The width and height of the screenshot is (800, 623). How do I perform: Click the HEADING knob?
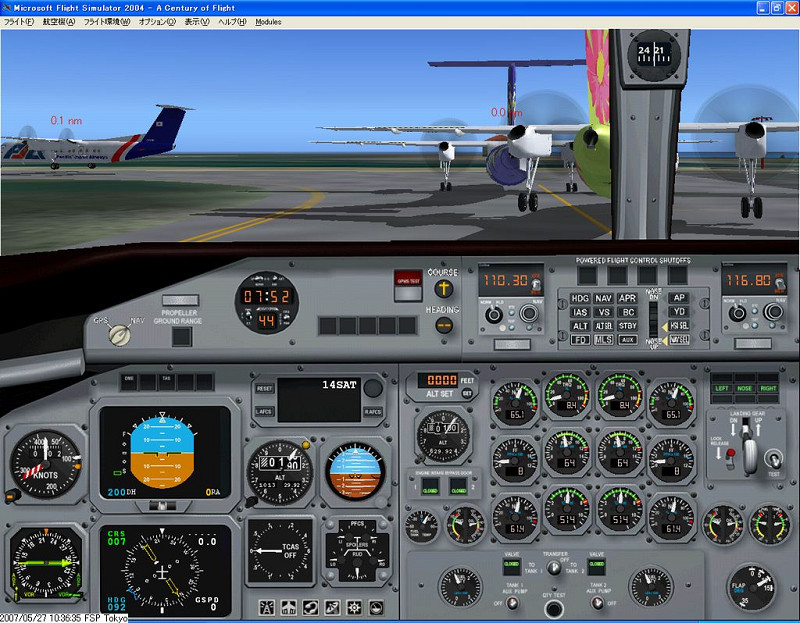pos(444,325)
